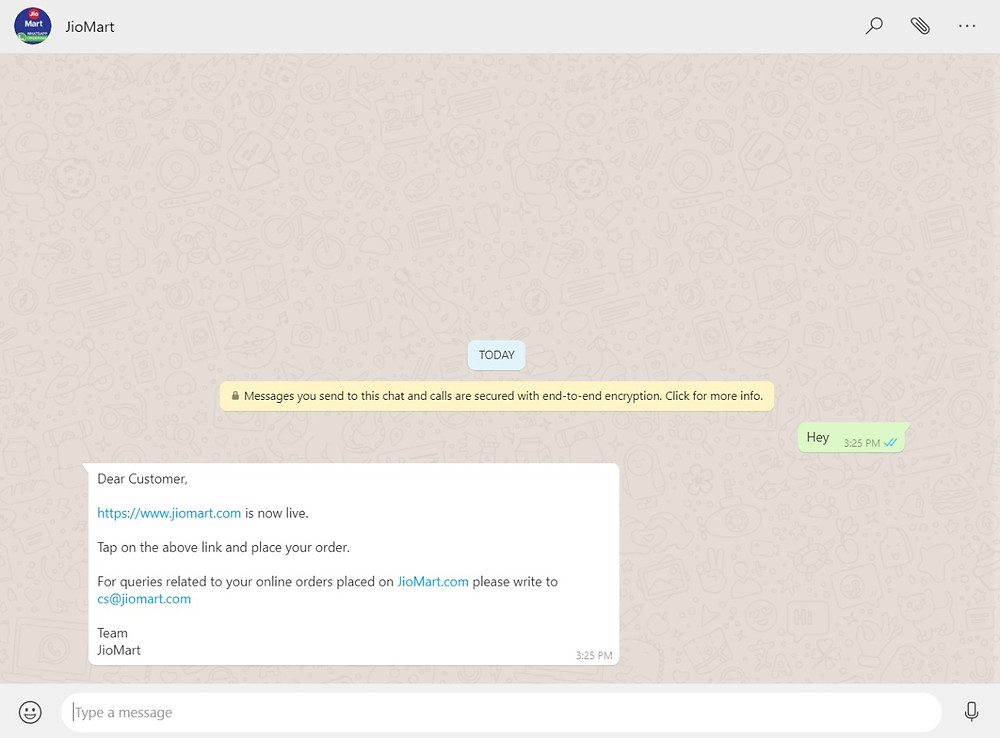Click the lock icon in encryption notice
Screen dimensions: 1000x738
[235, 395]
